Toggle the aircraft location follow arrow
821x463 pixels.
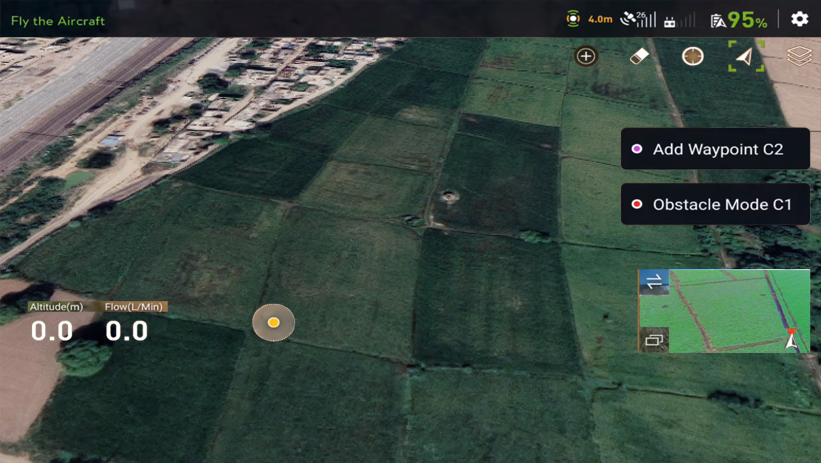745,56
